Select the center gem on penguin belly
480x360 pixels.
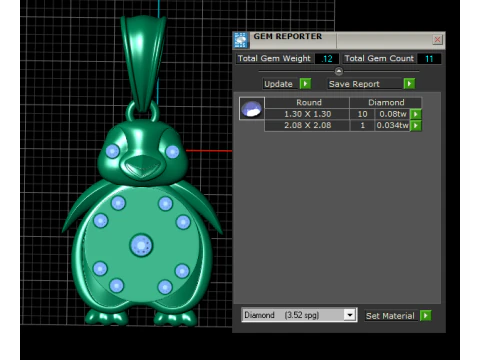point(141,245)
